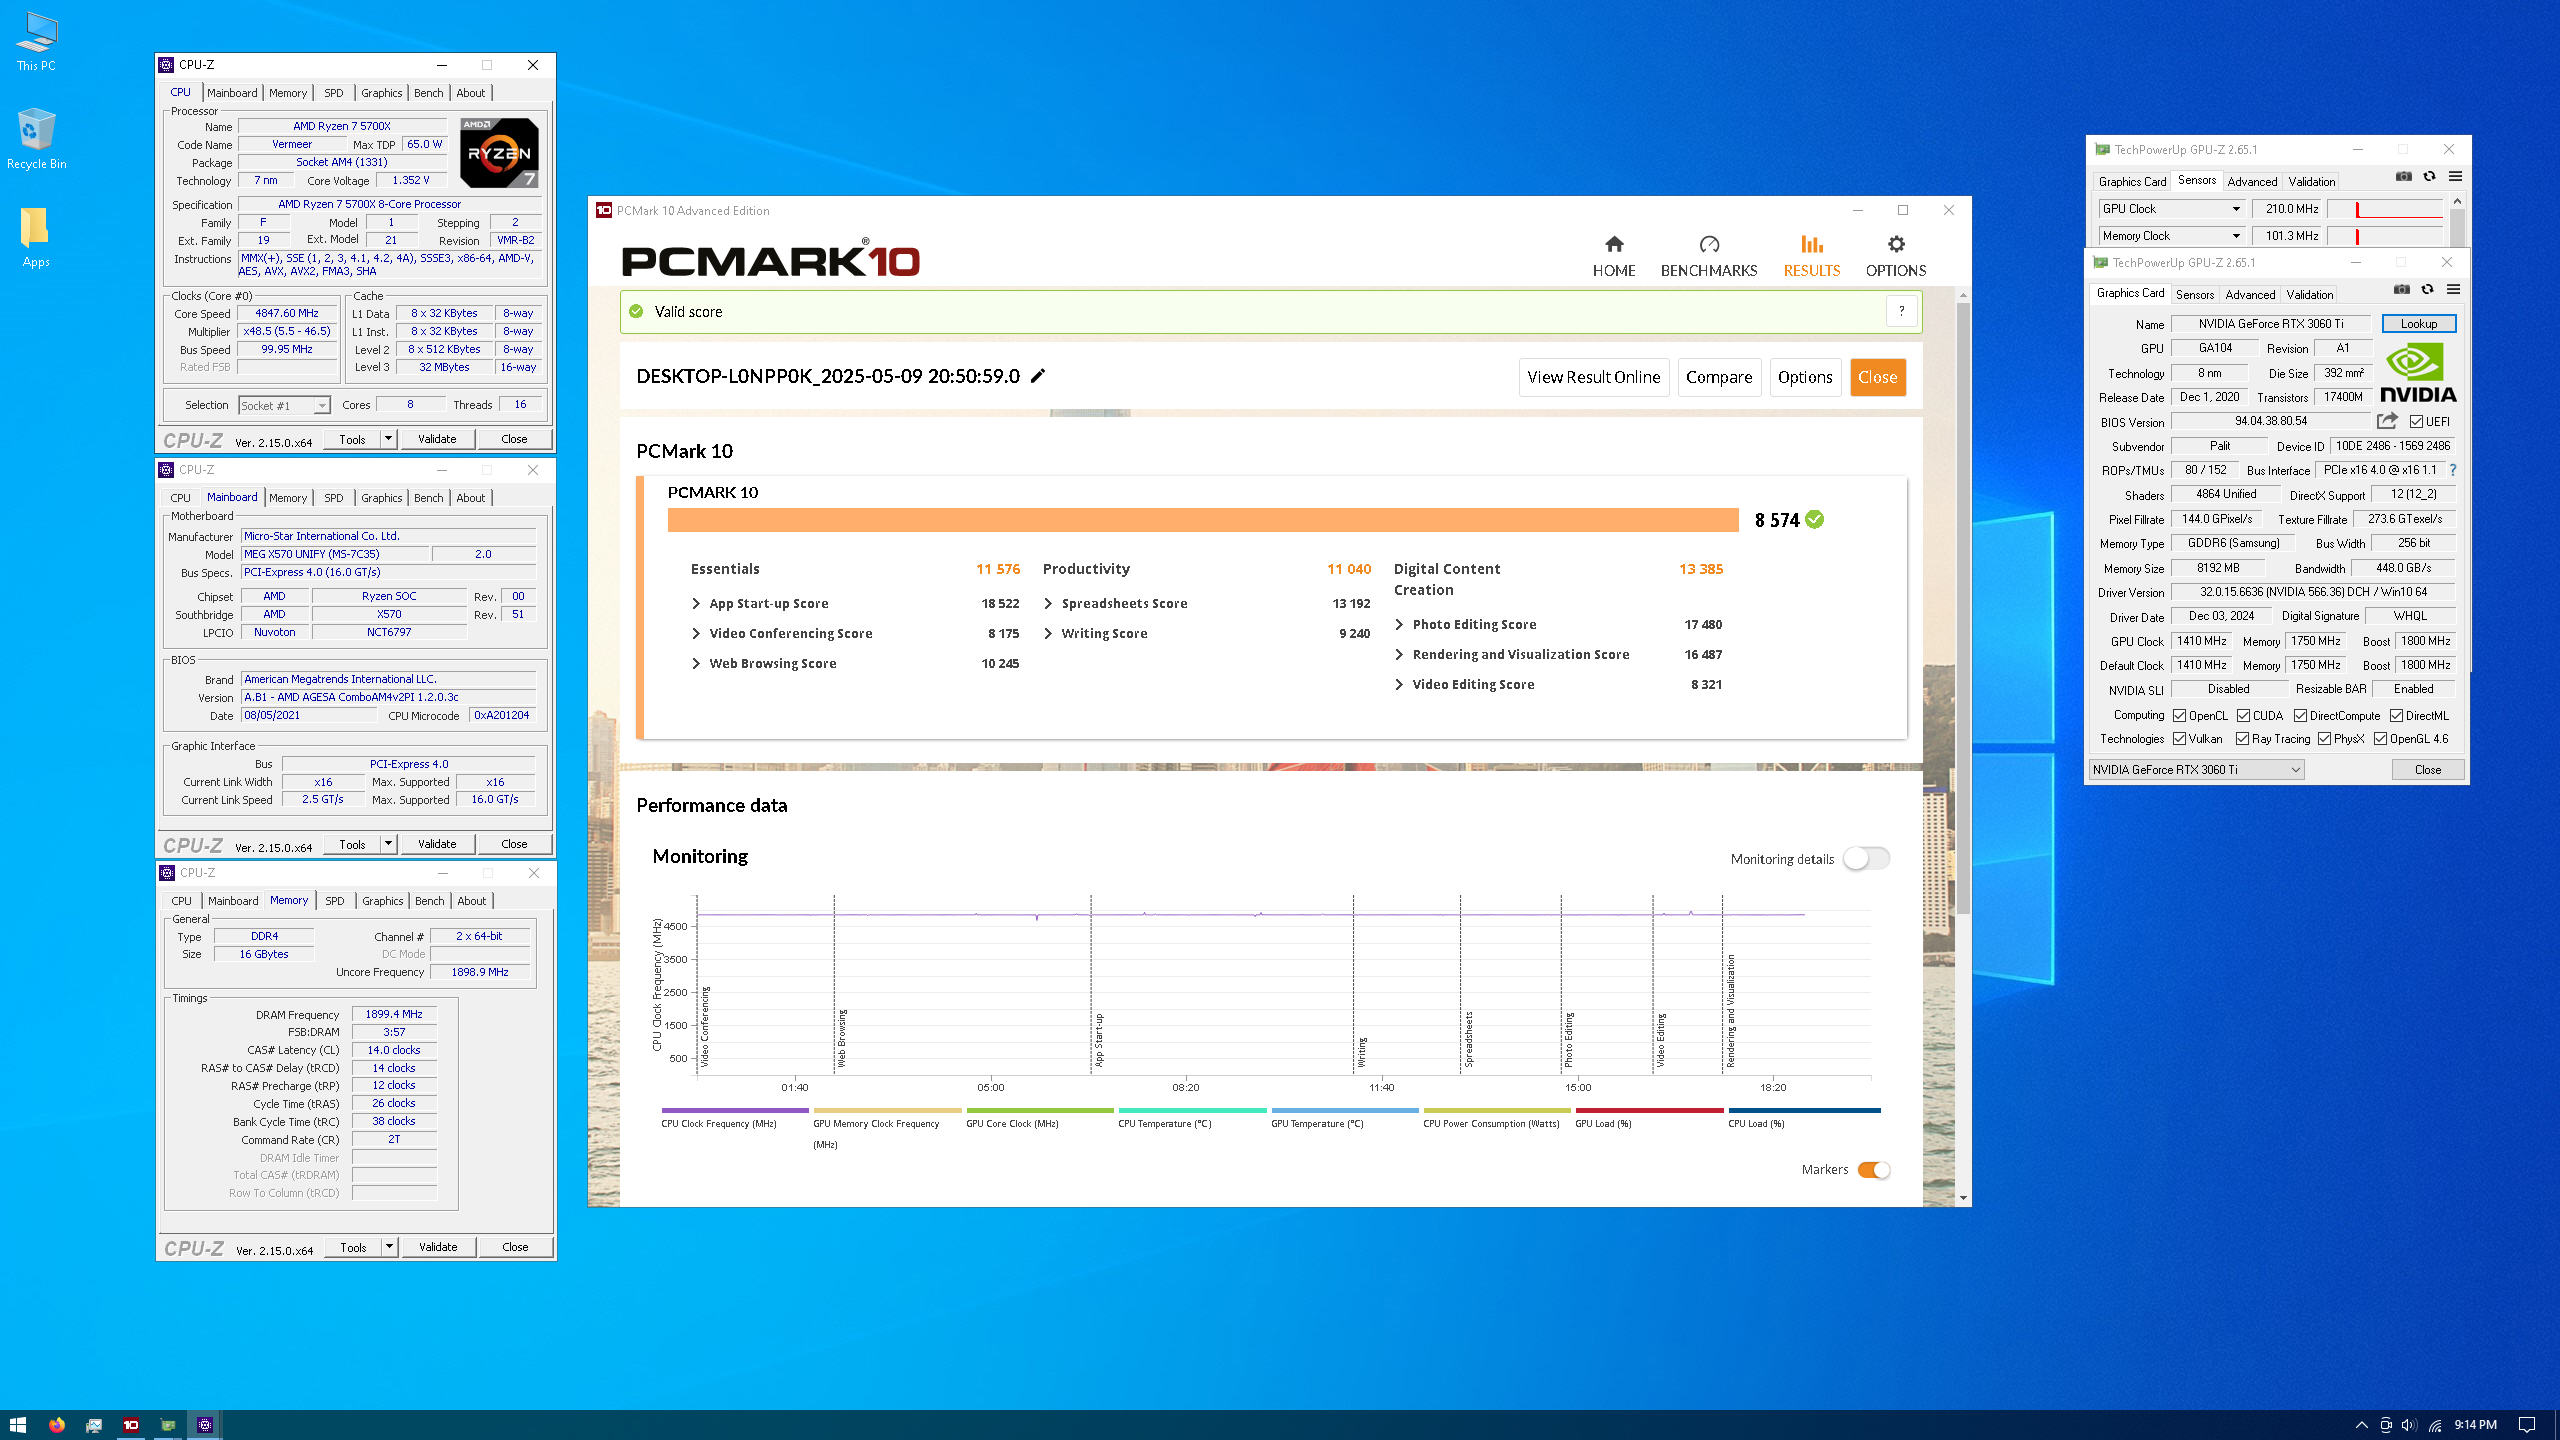Image resolution: width=2560 pixels, height=1440 pixels.
Task: Open the Apps folder on desktop
Action: 36,237
